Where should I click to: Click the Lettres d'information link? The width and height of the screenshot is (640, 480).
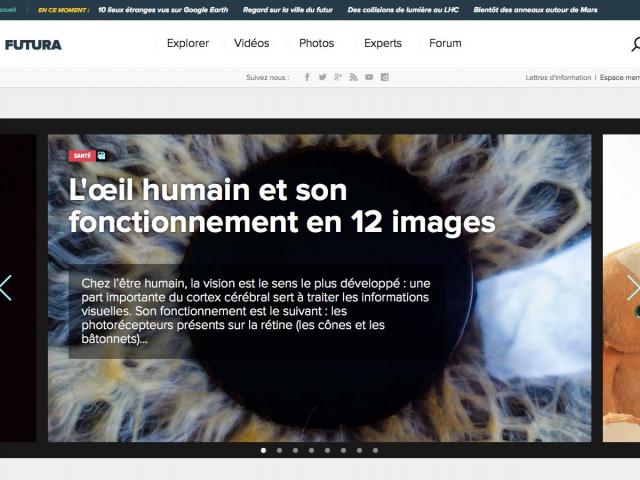558,78
